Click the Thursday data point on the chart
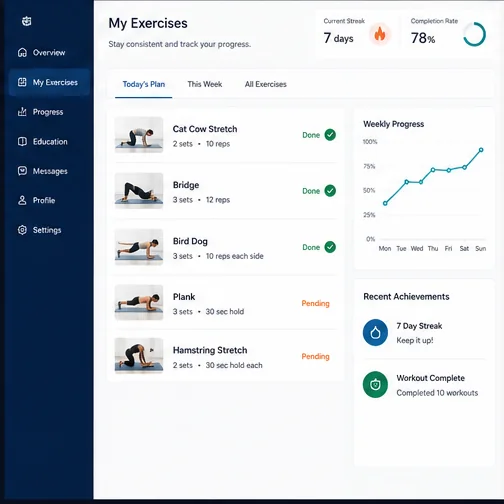 [433, 170]
